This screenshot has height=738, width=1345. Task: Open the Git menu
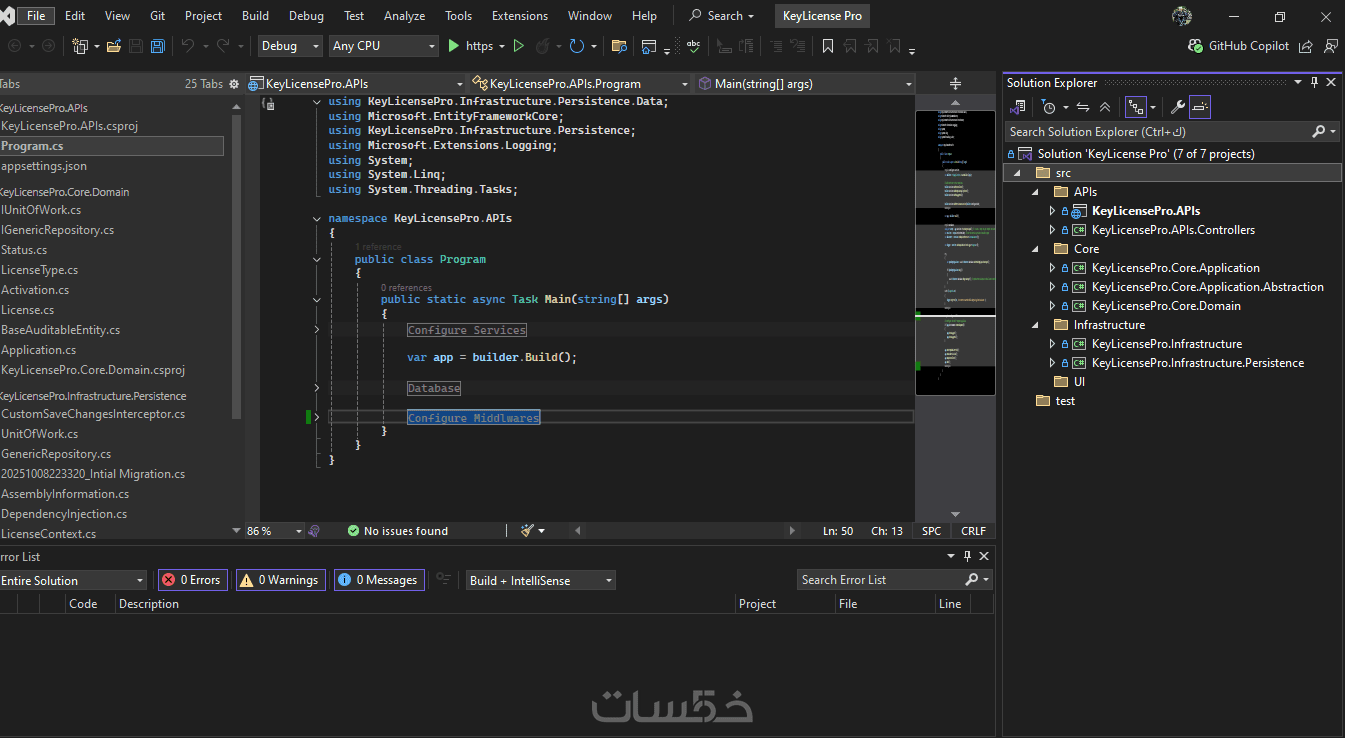[x=158, y=16]
